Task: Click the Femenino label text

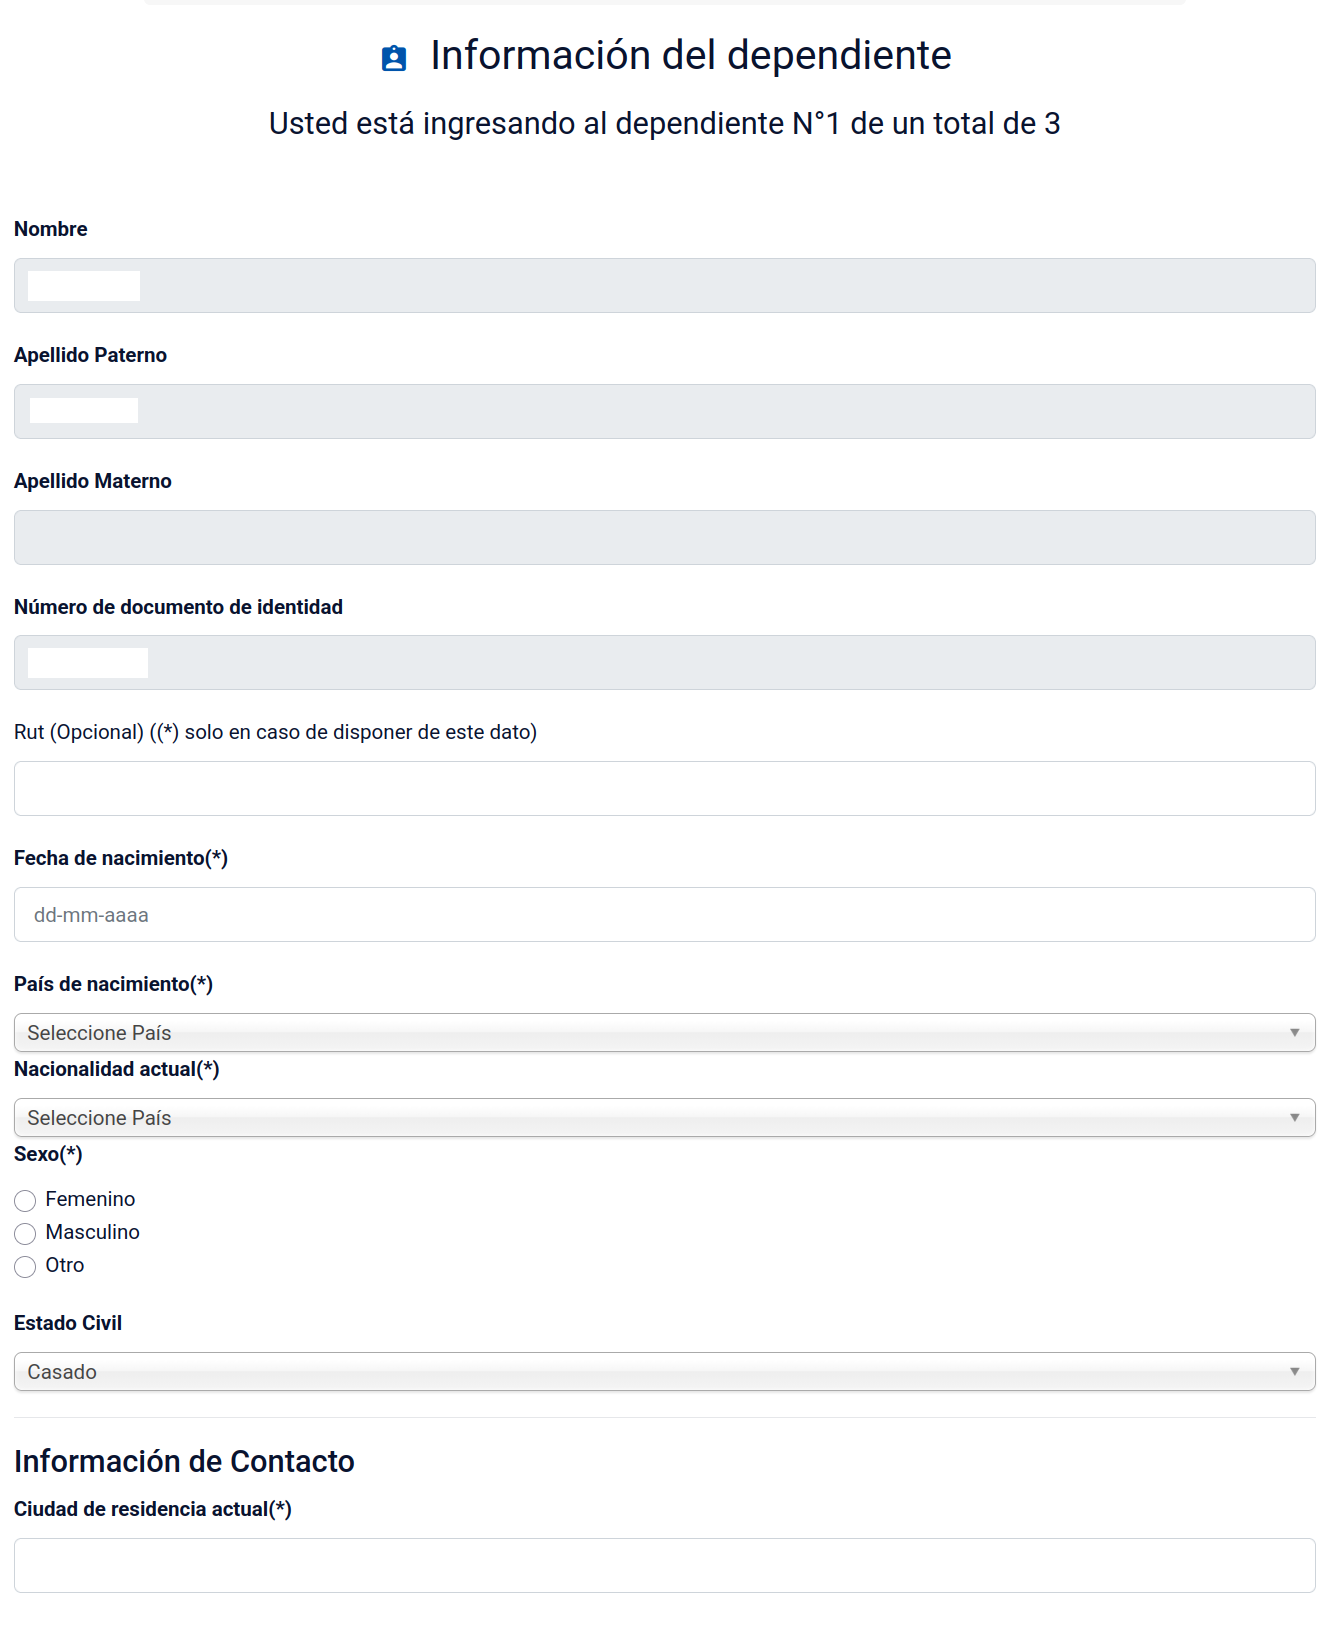Action: click(90, 1199)
